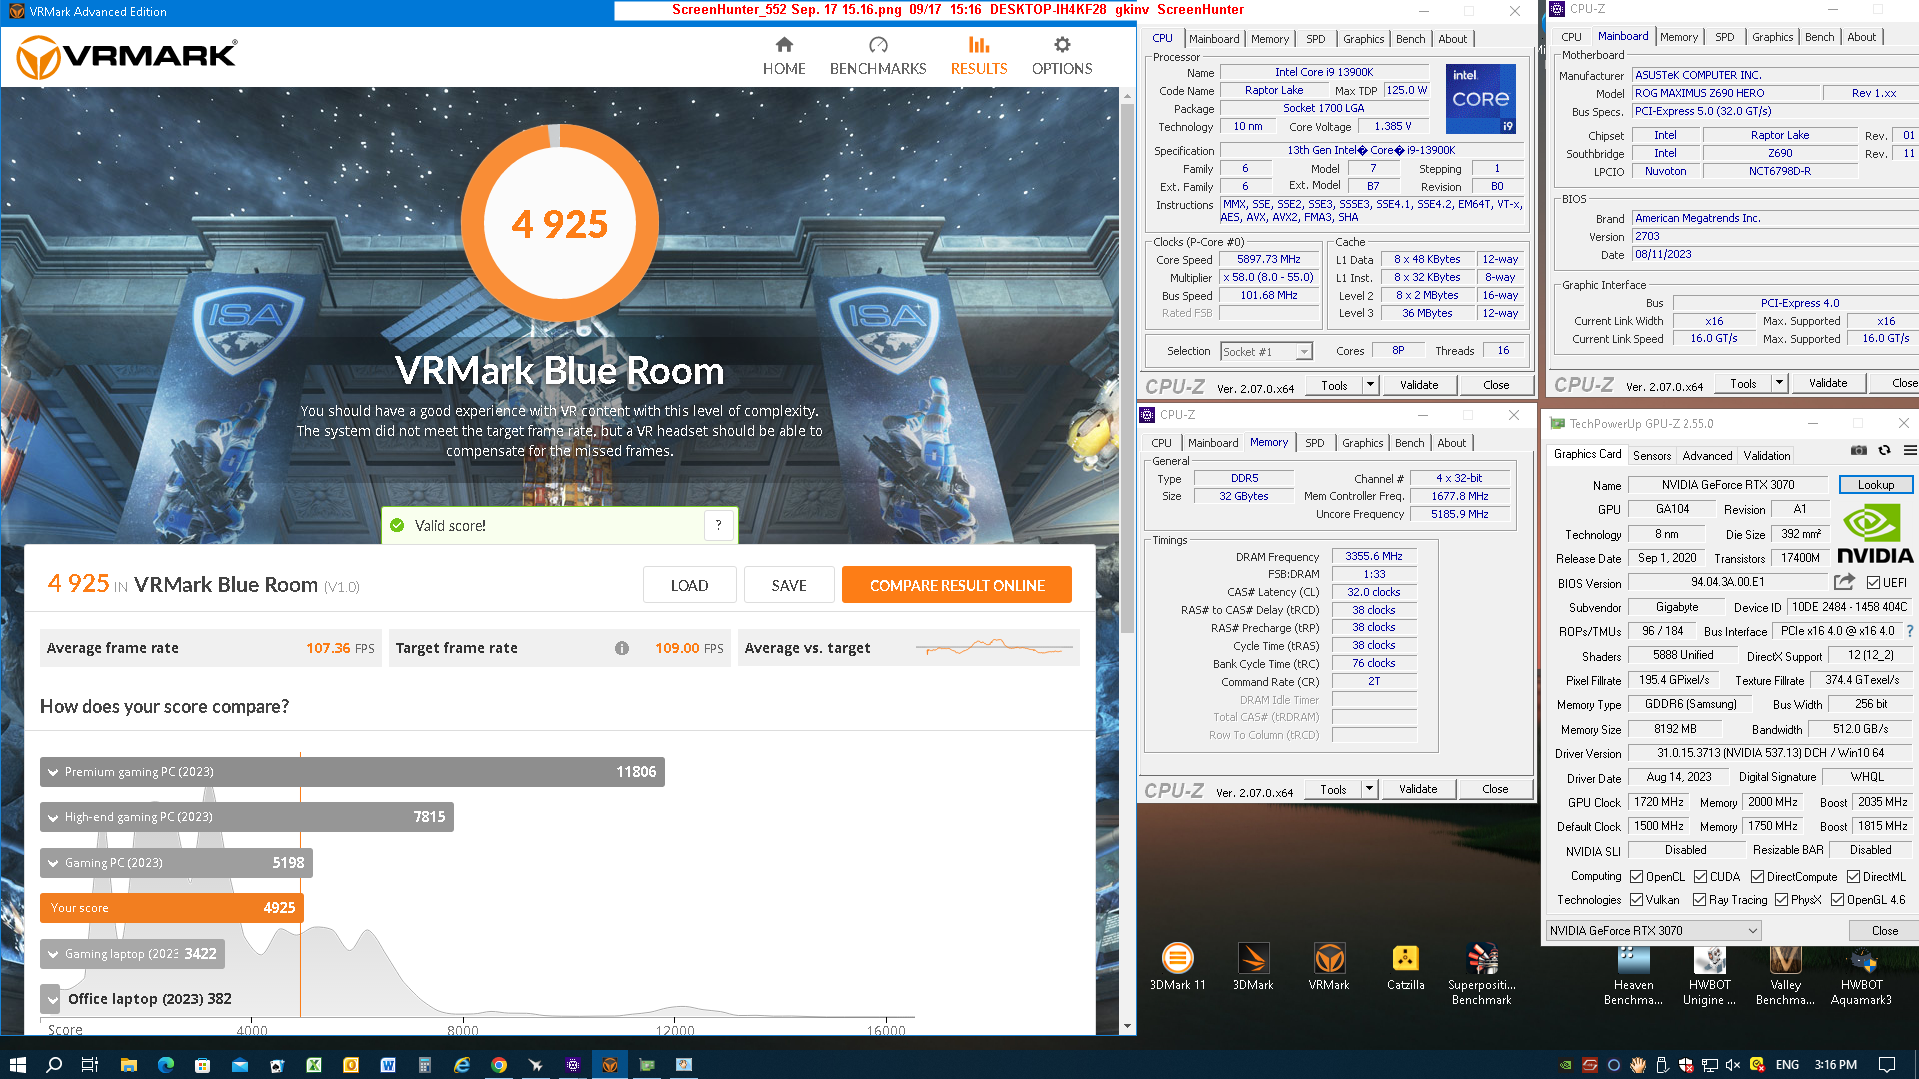Switch to the Sensors tab in GPU-Z
This screenshot has height=1079, width=1919.
pyautogui.click(x=1651, y=456)
